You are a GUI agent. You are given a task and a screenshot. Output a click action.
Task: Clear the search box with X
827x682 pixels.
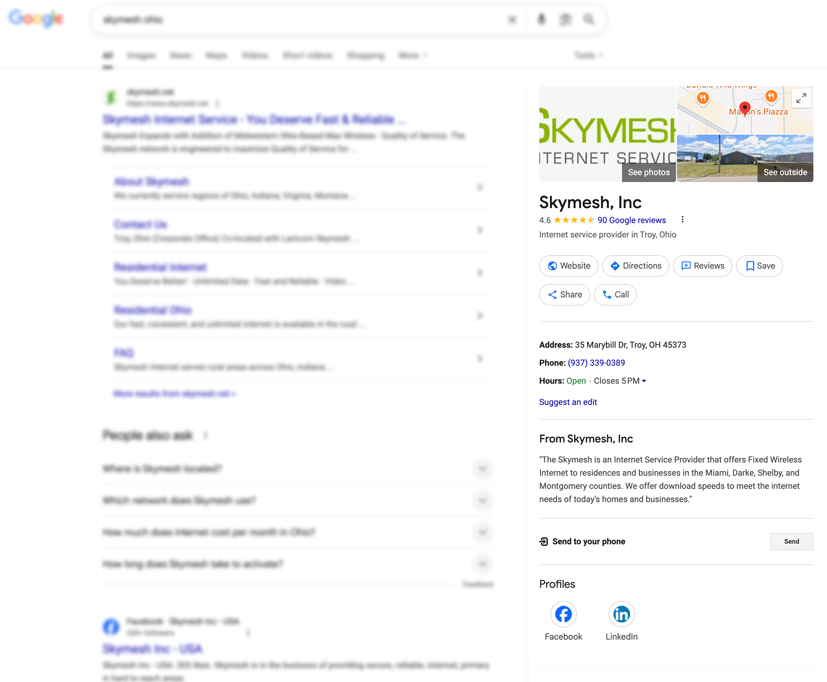512,20
